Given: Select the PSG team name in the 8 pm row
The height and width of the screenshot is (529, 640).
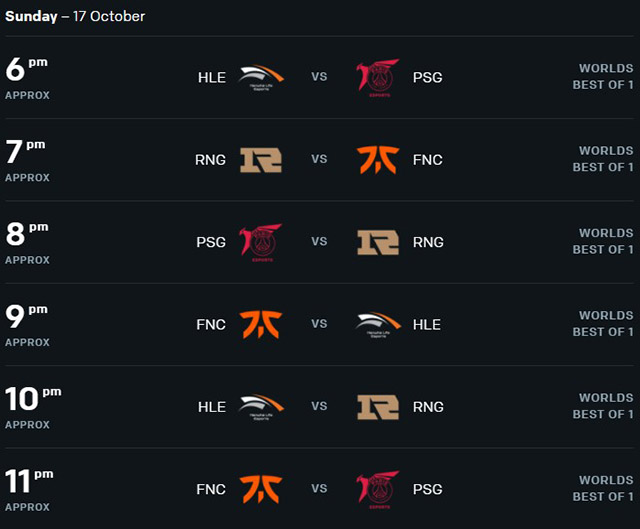Looking at the screenshot, I should pyautogui.click(x=211, y=242).
